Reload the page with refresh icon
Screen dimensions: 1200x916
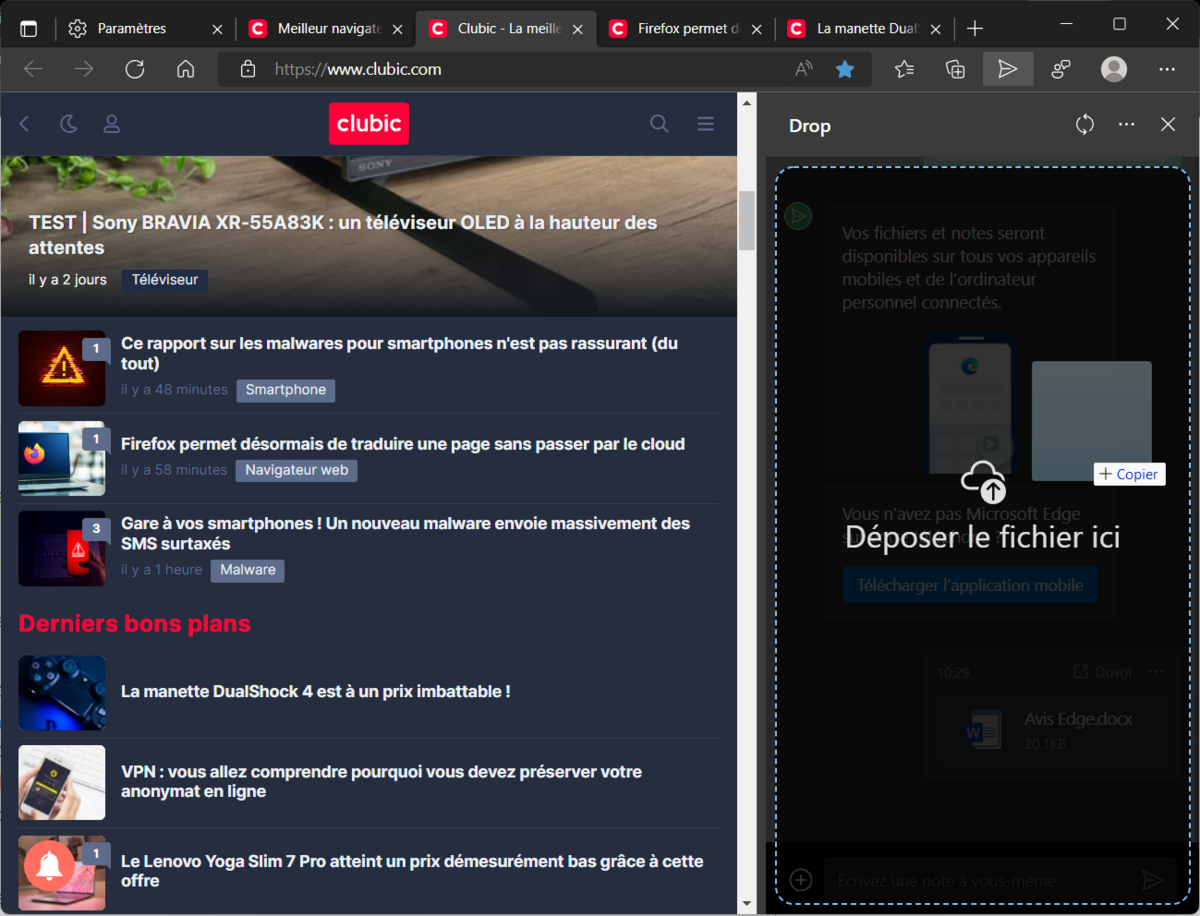[x=135, y=69]
